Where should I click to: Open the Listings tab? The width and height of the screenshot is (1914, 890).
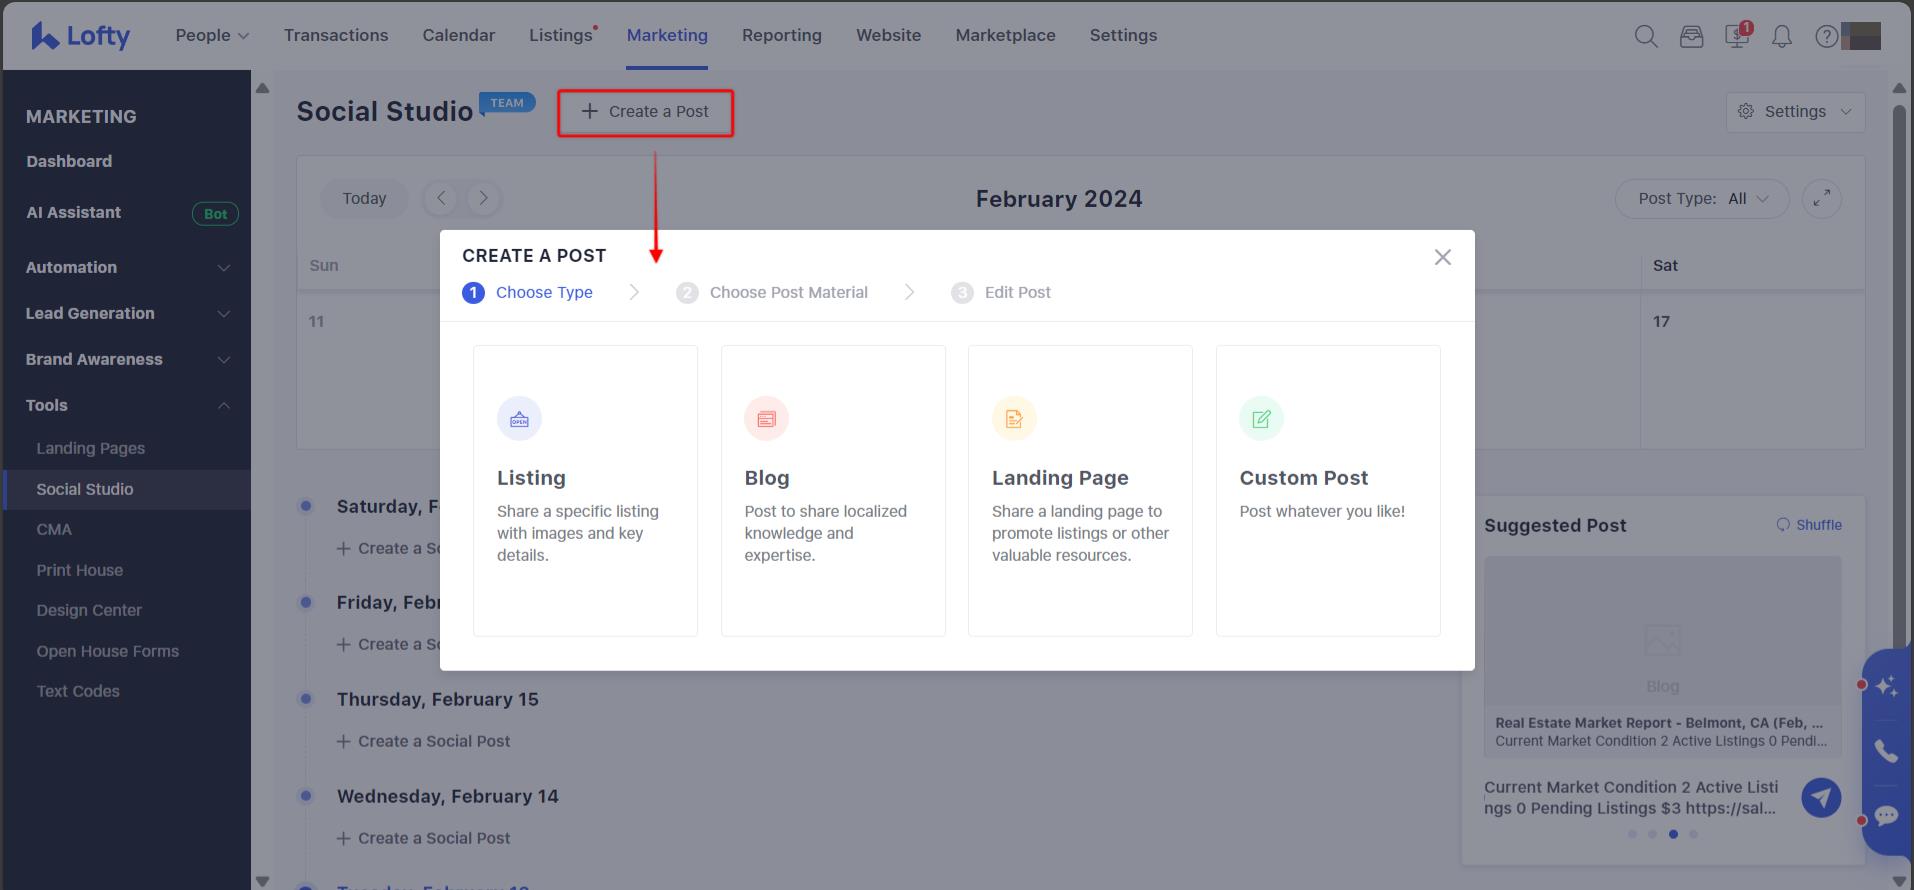pyautogui.click(x=561, y=35)
